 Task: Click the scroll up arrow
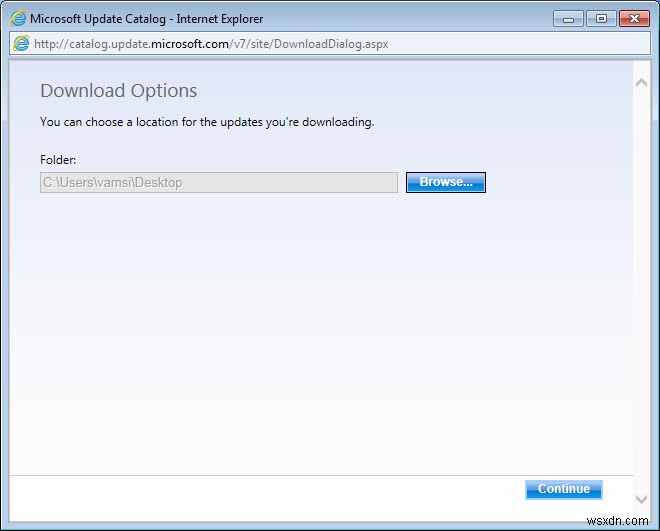641,82
